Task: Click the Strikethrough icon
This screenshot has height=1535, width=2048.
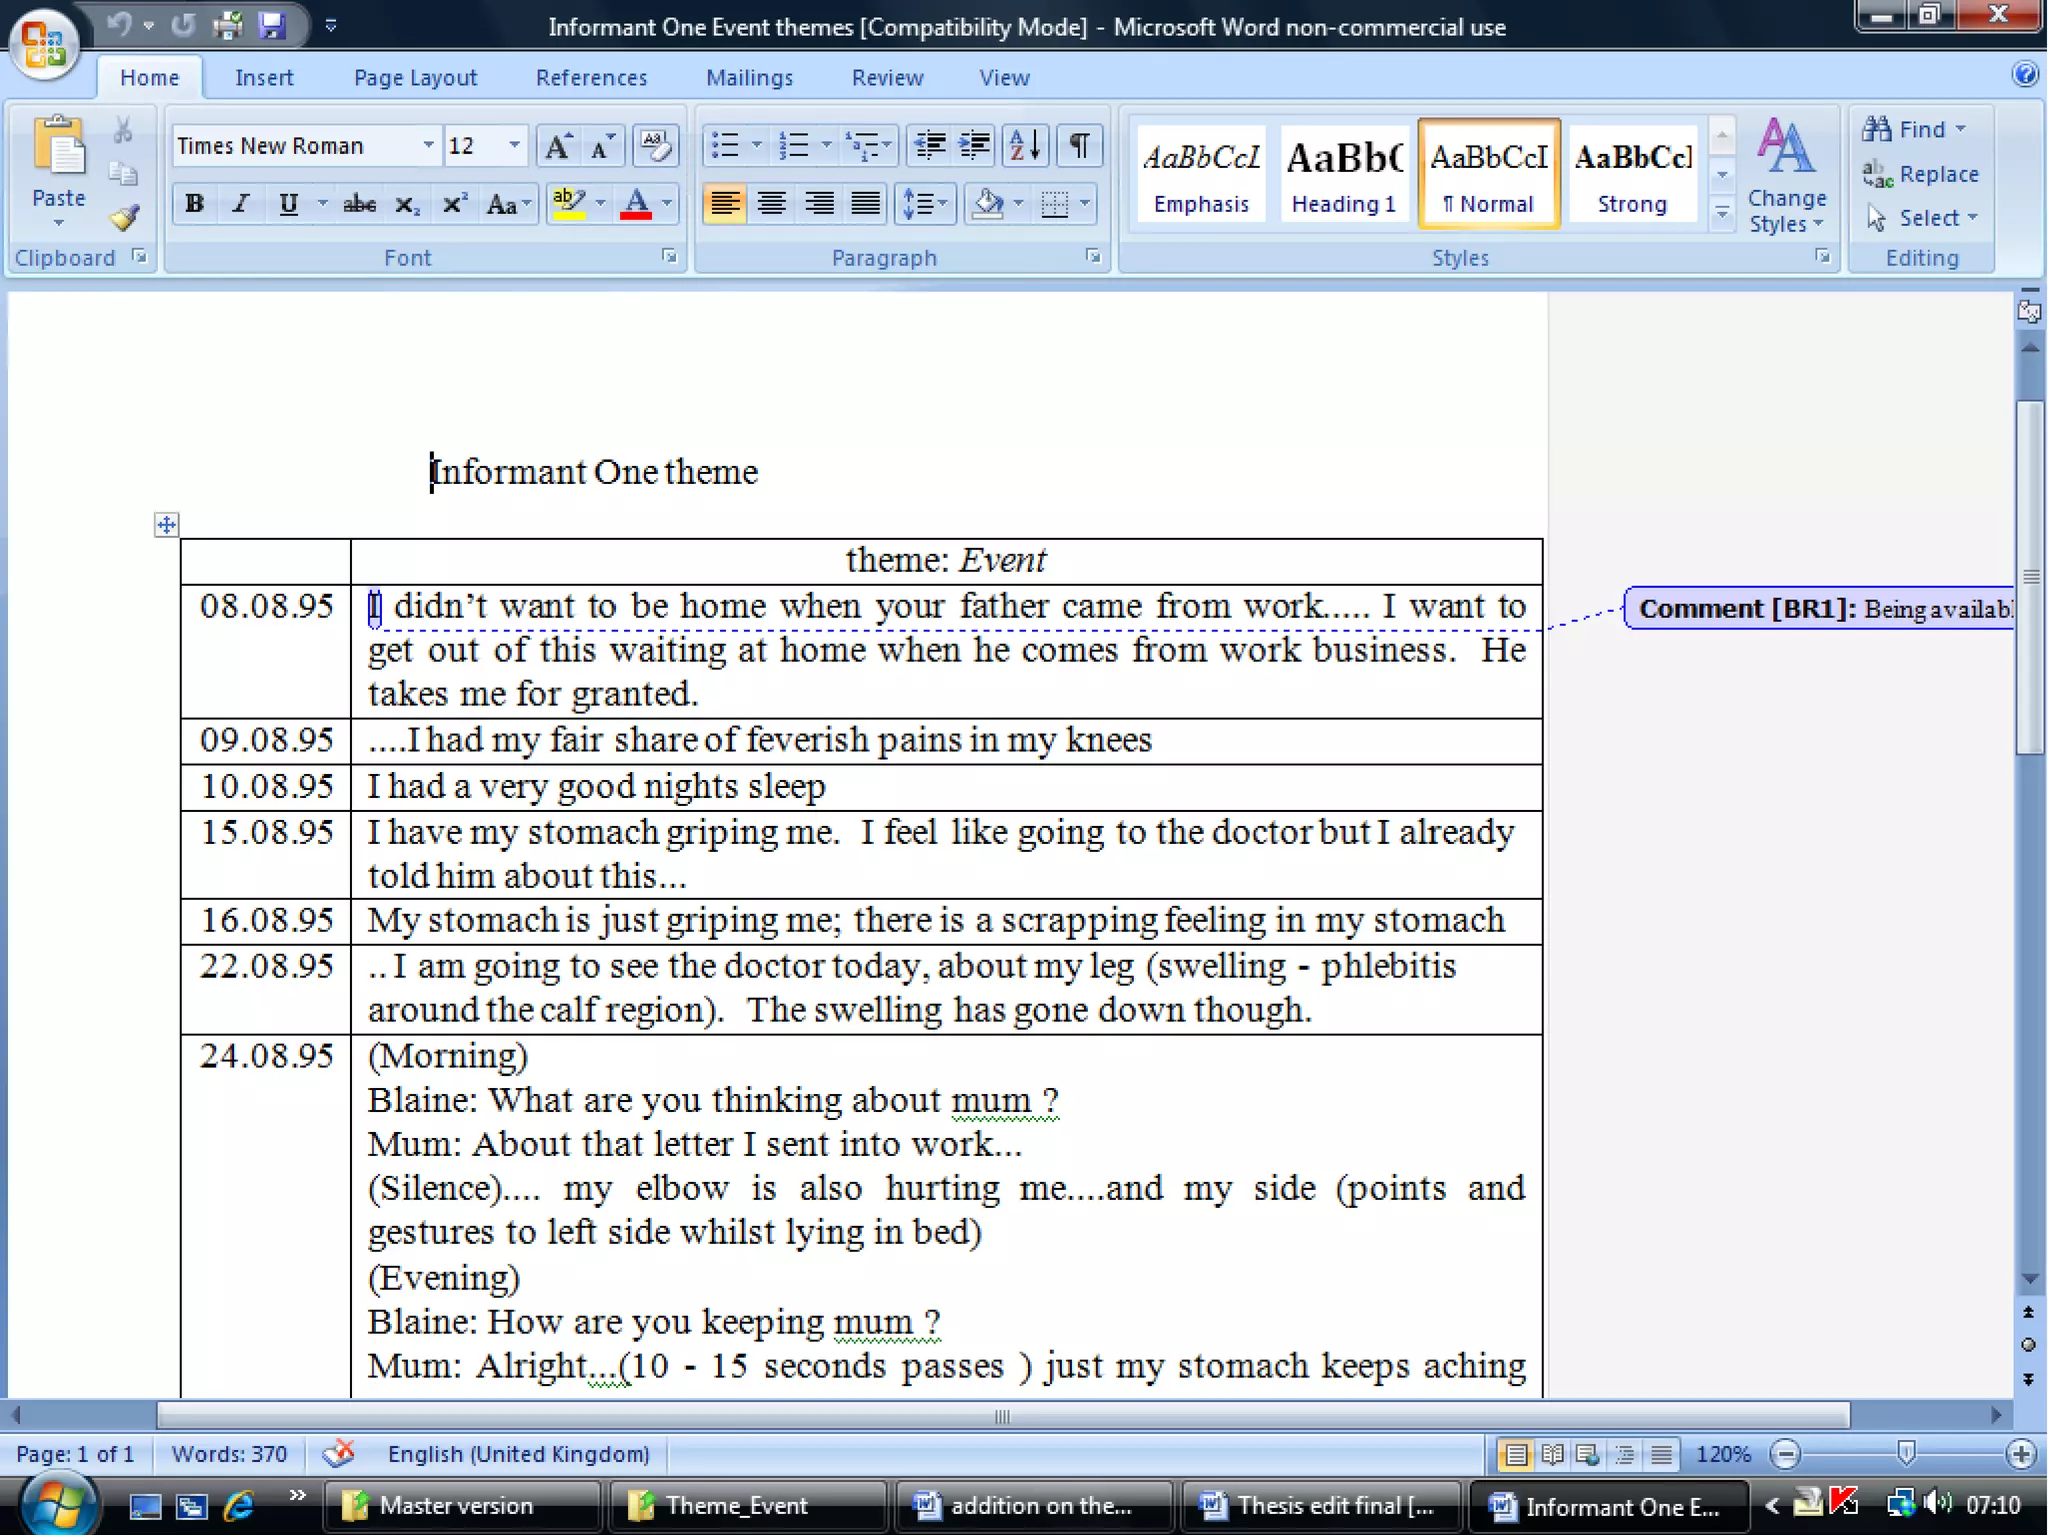Action: click(359, 205)
